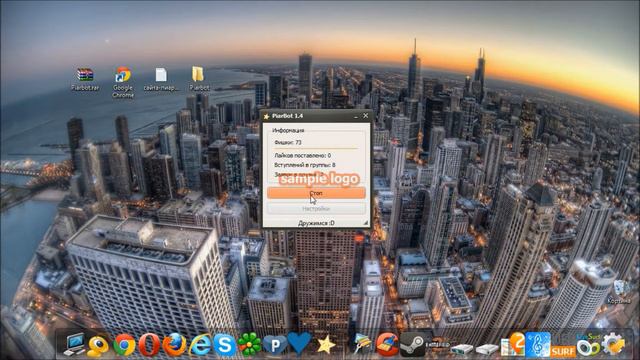
Task: Launch Steam from the dock
Action: (412, 344)
